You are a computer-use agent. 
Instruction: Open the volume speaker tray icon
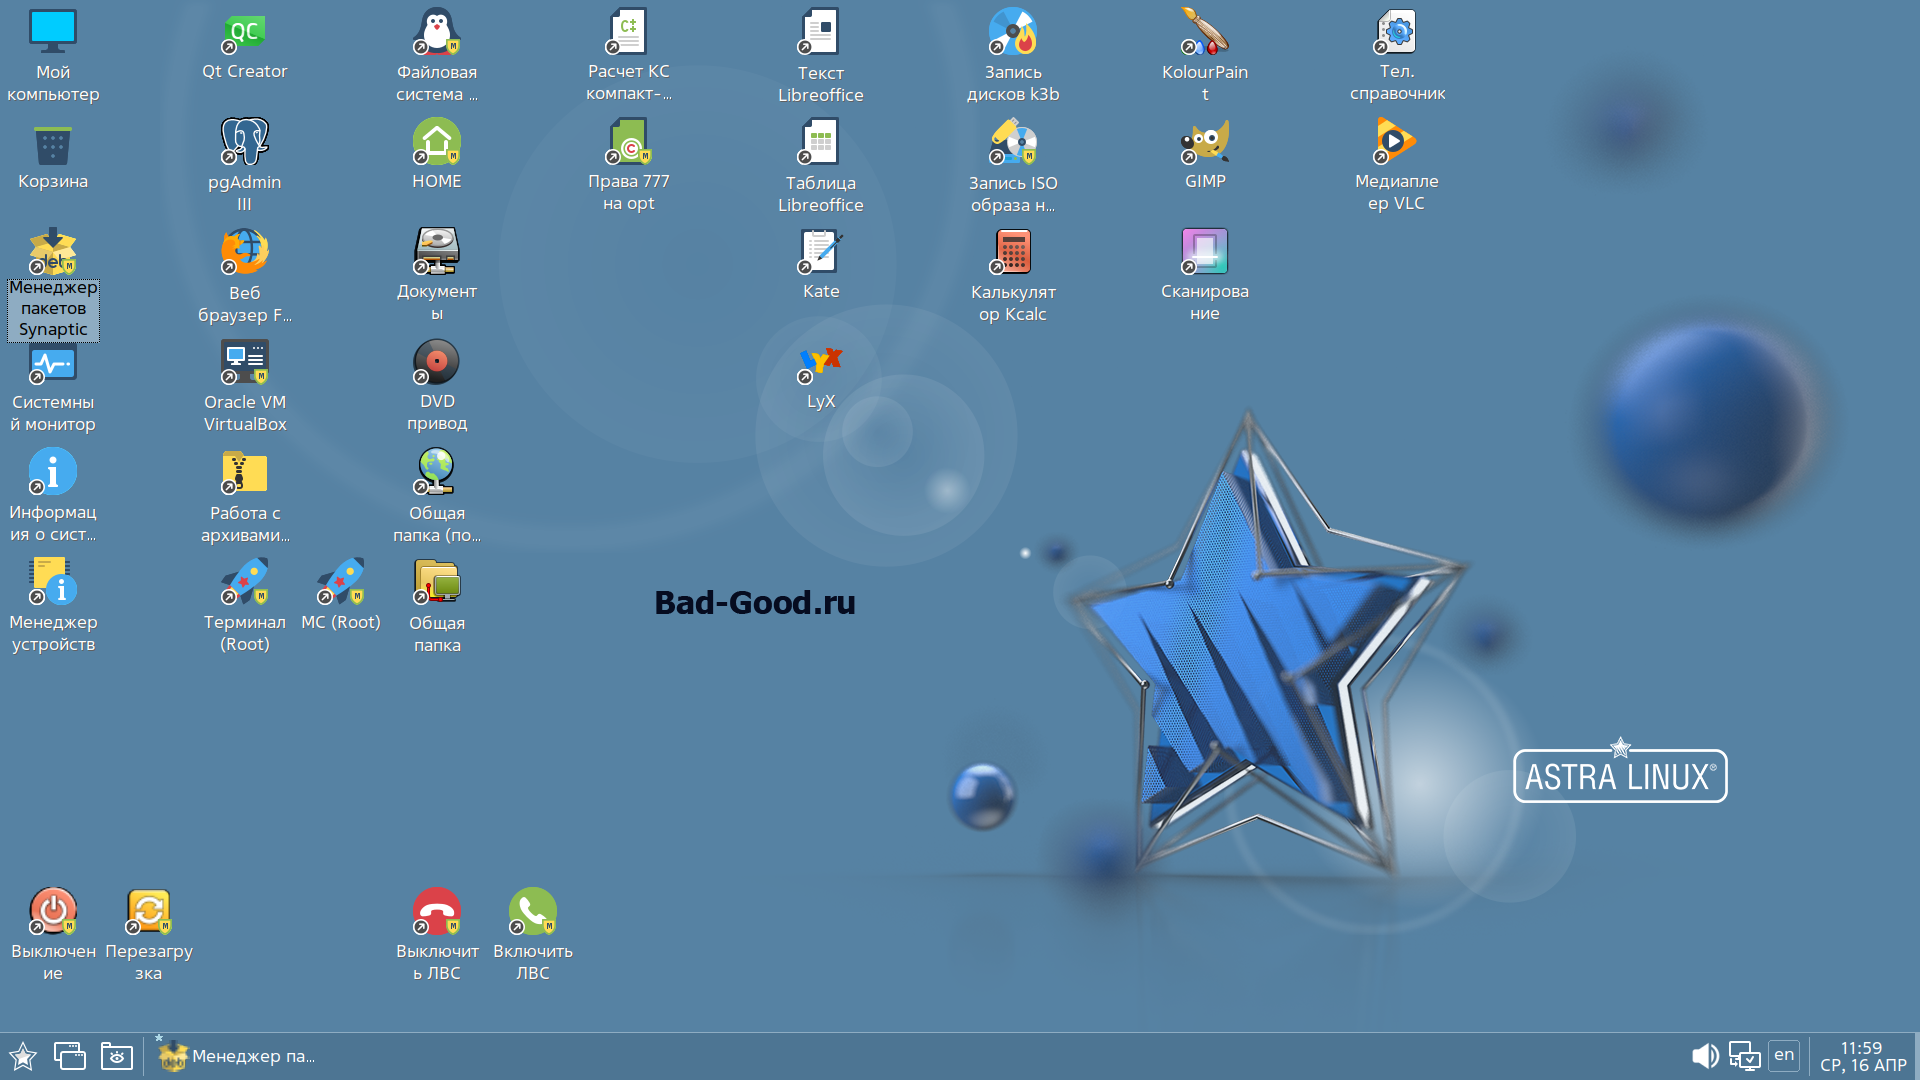click(x=1705, y=1056)
